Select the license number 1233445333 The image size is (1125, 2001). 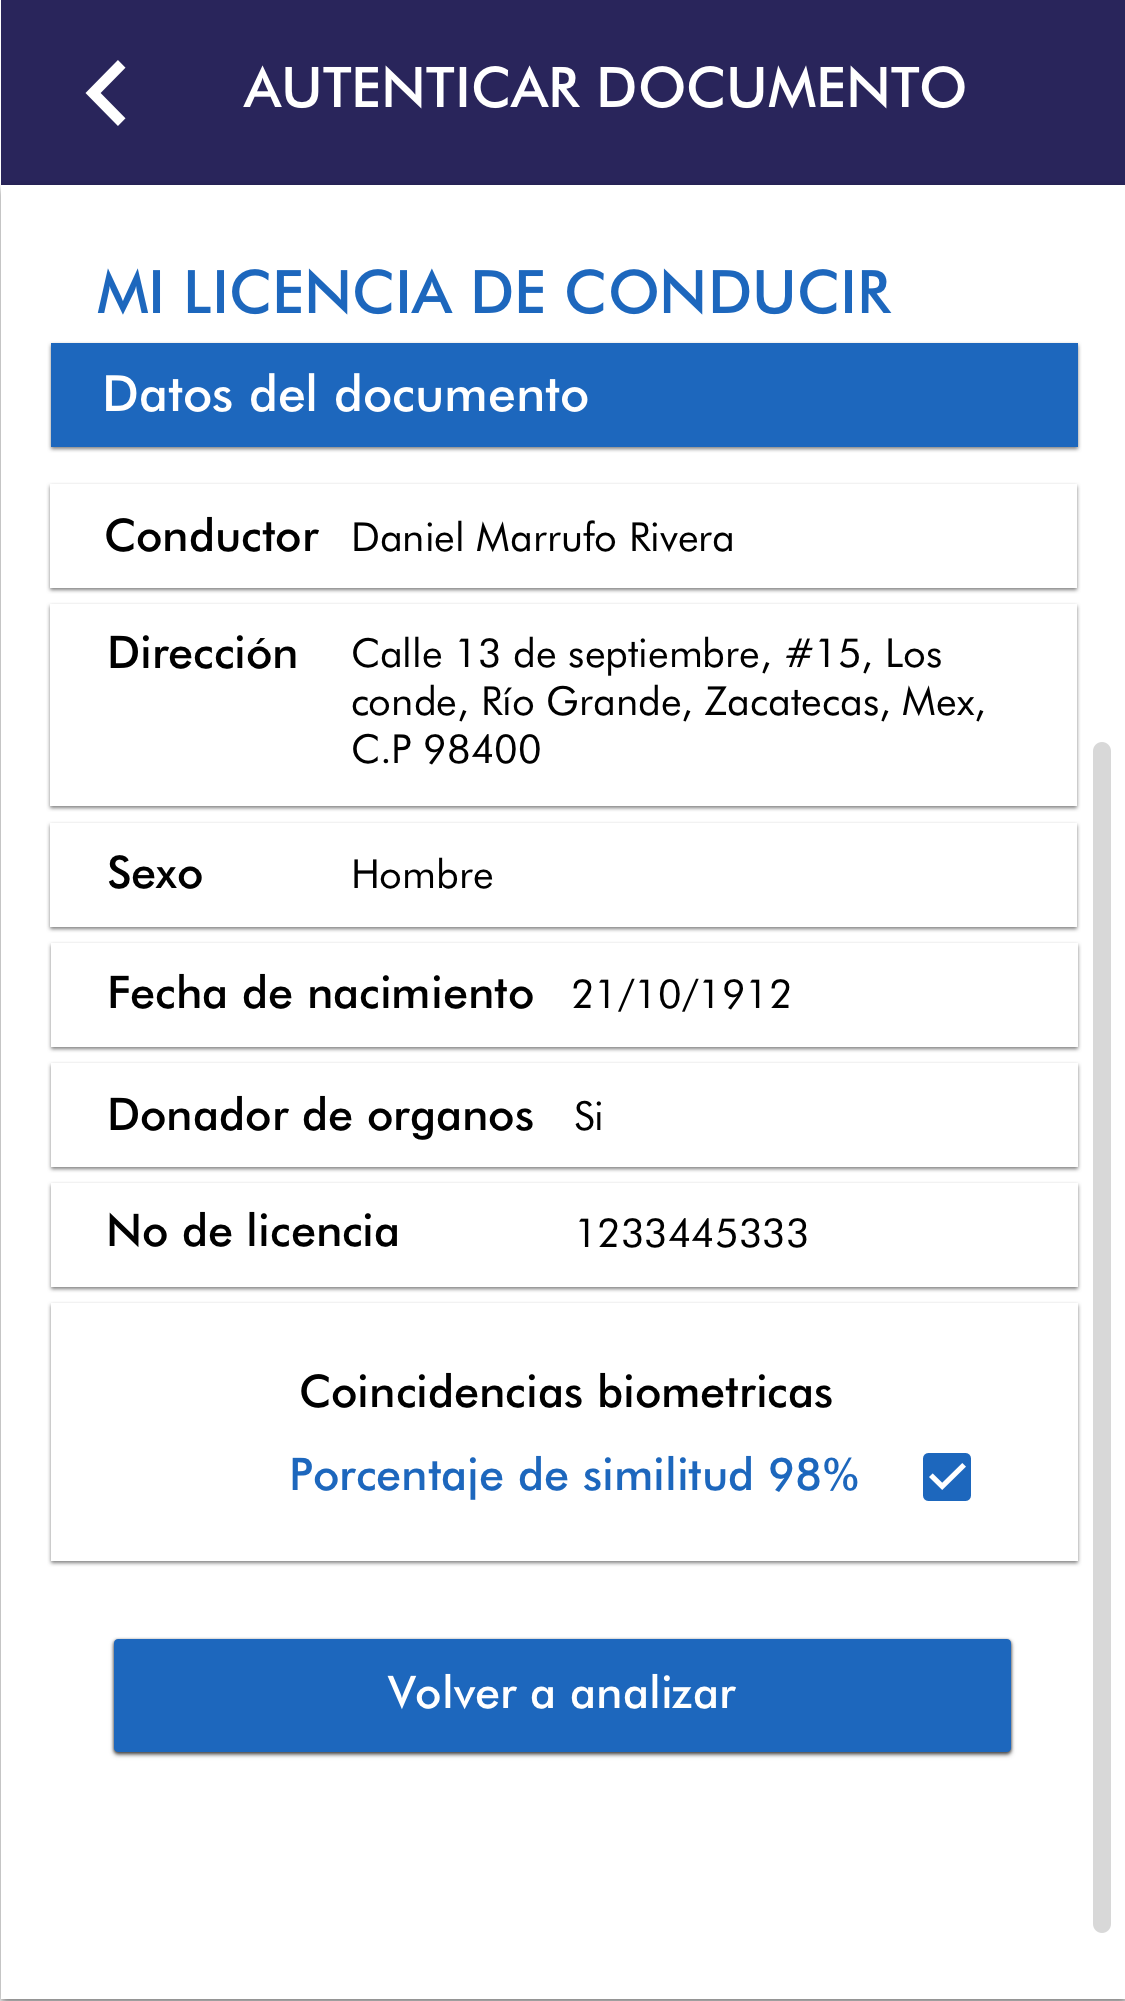(692, 1234)
